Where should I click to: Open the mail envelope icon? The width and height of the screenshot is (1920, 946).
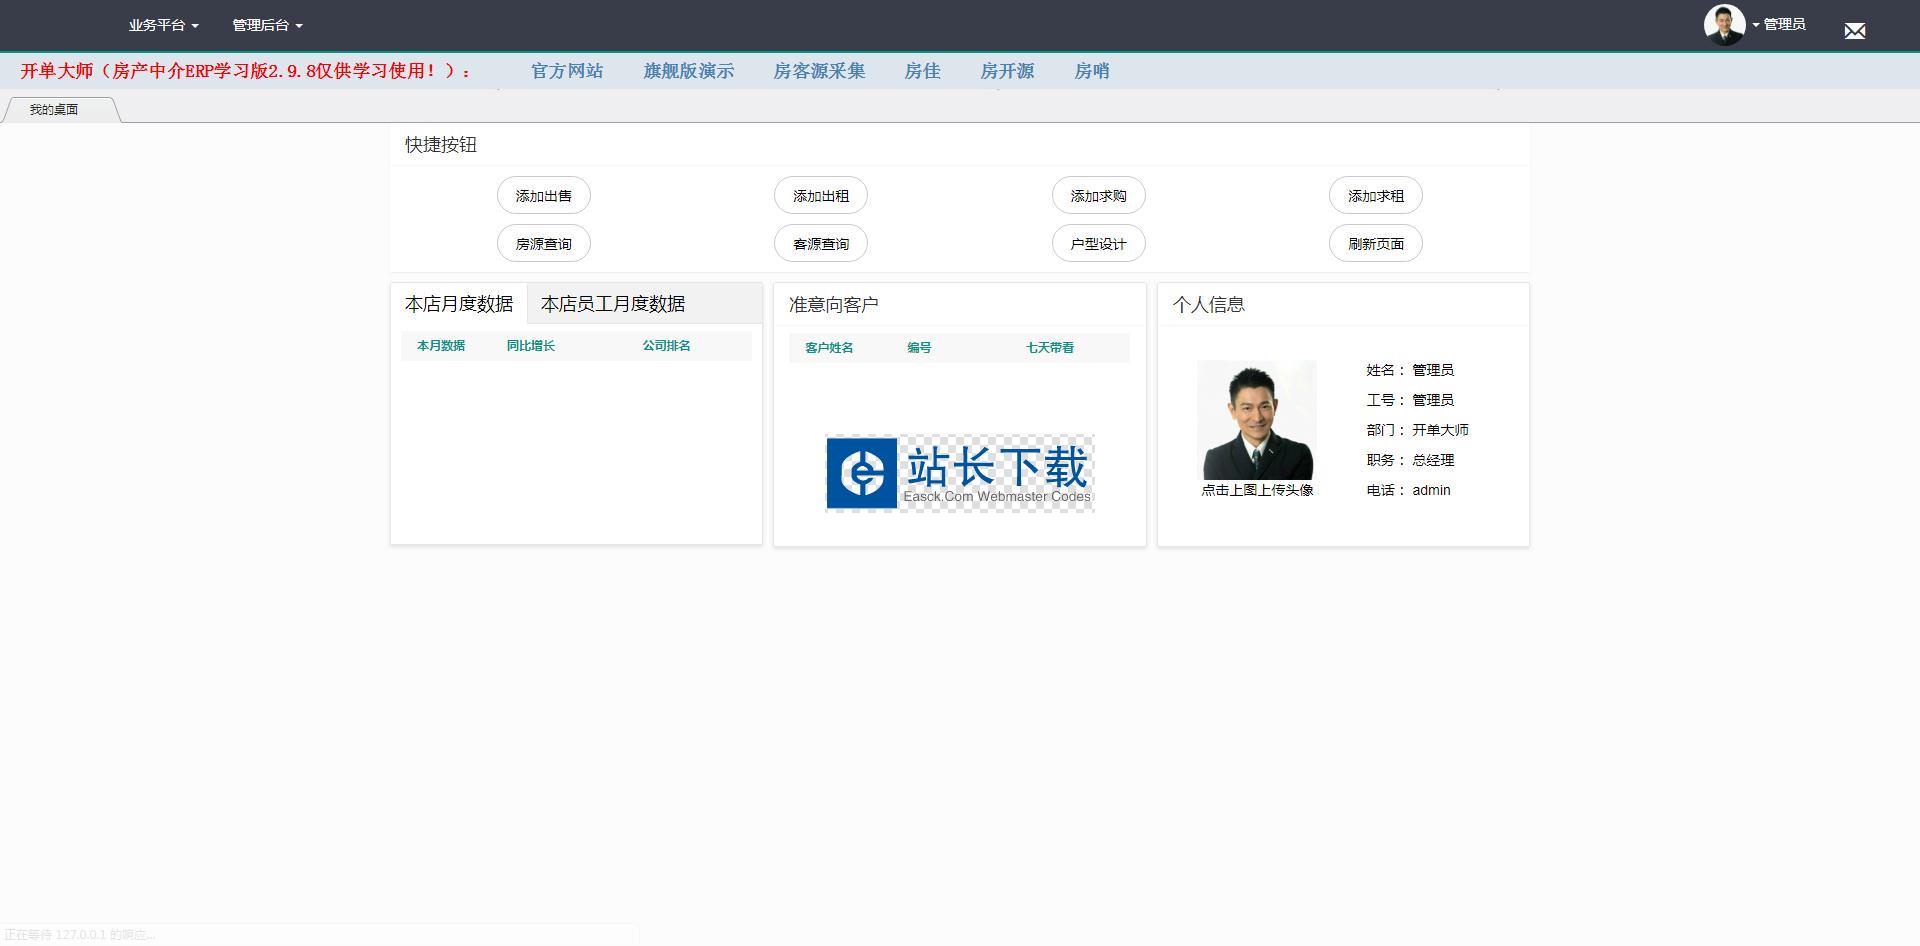tap(1854, 31)
